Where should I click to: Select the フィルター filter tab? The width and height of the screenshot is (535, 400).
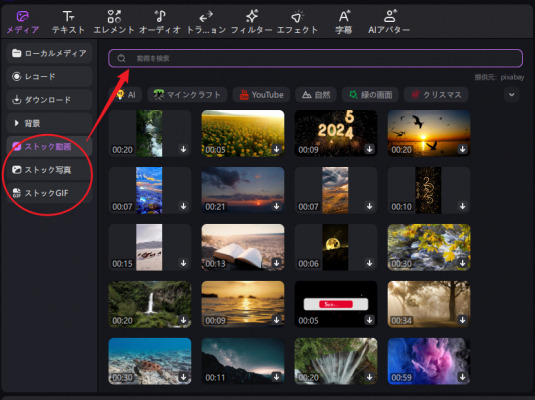point(251,22)
